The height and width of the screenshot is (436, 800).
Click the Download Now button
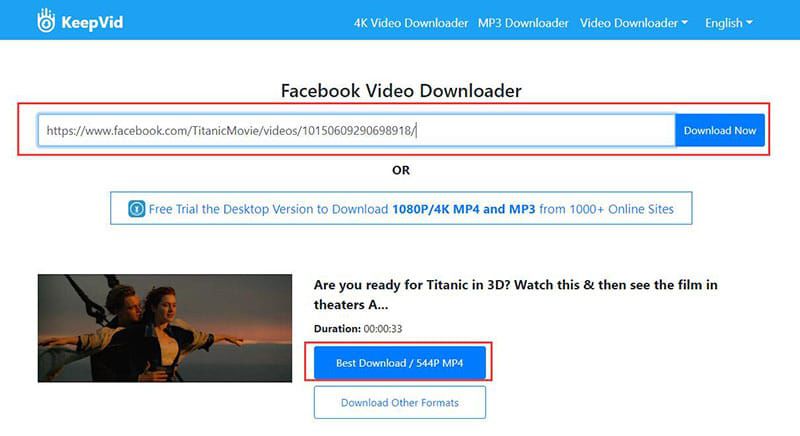point(720,131)
